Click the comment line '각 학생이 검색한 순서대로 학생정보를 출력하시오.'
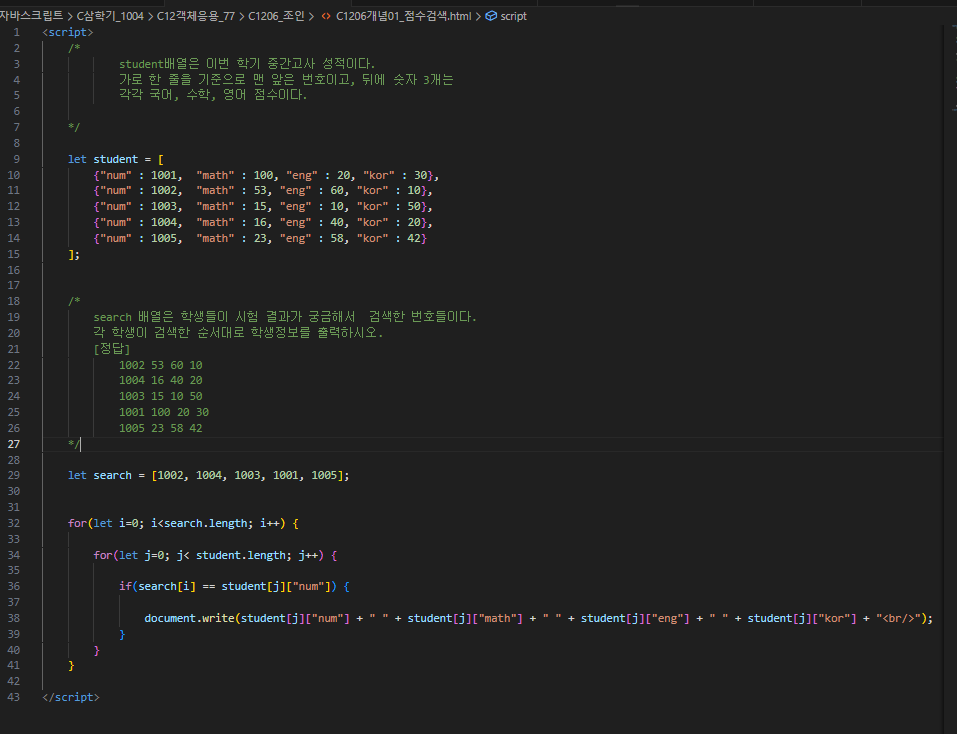The image size is (957, 734). [x=238, y=333]
